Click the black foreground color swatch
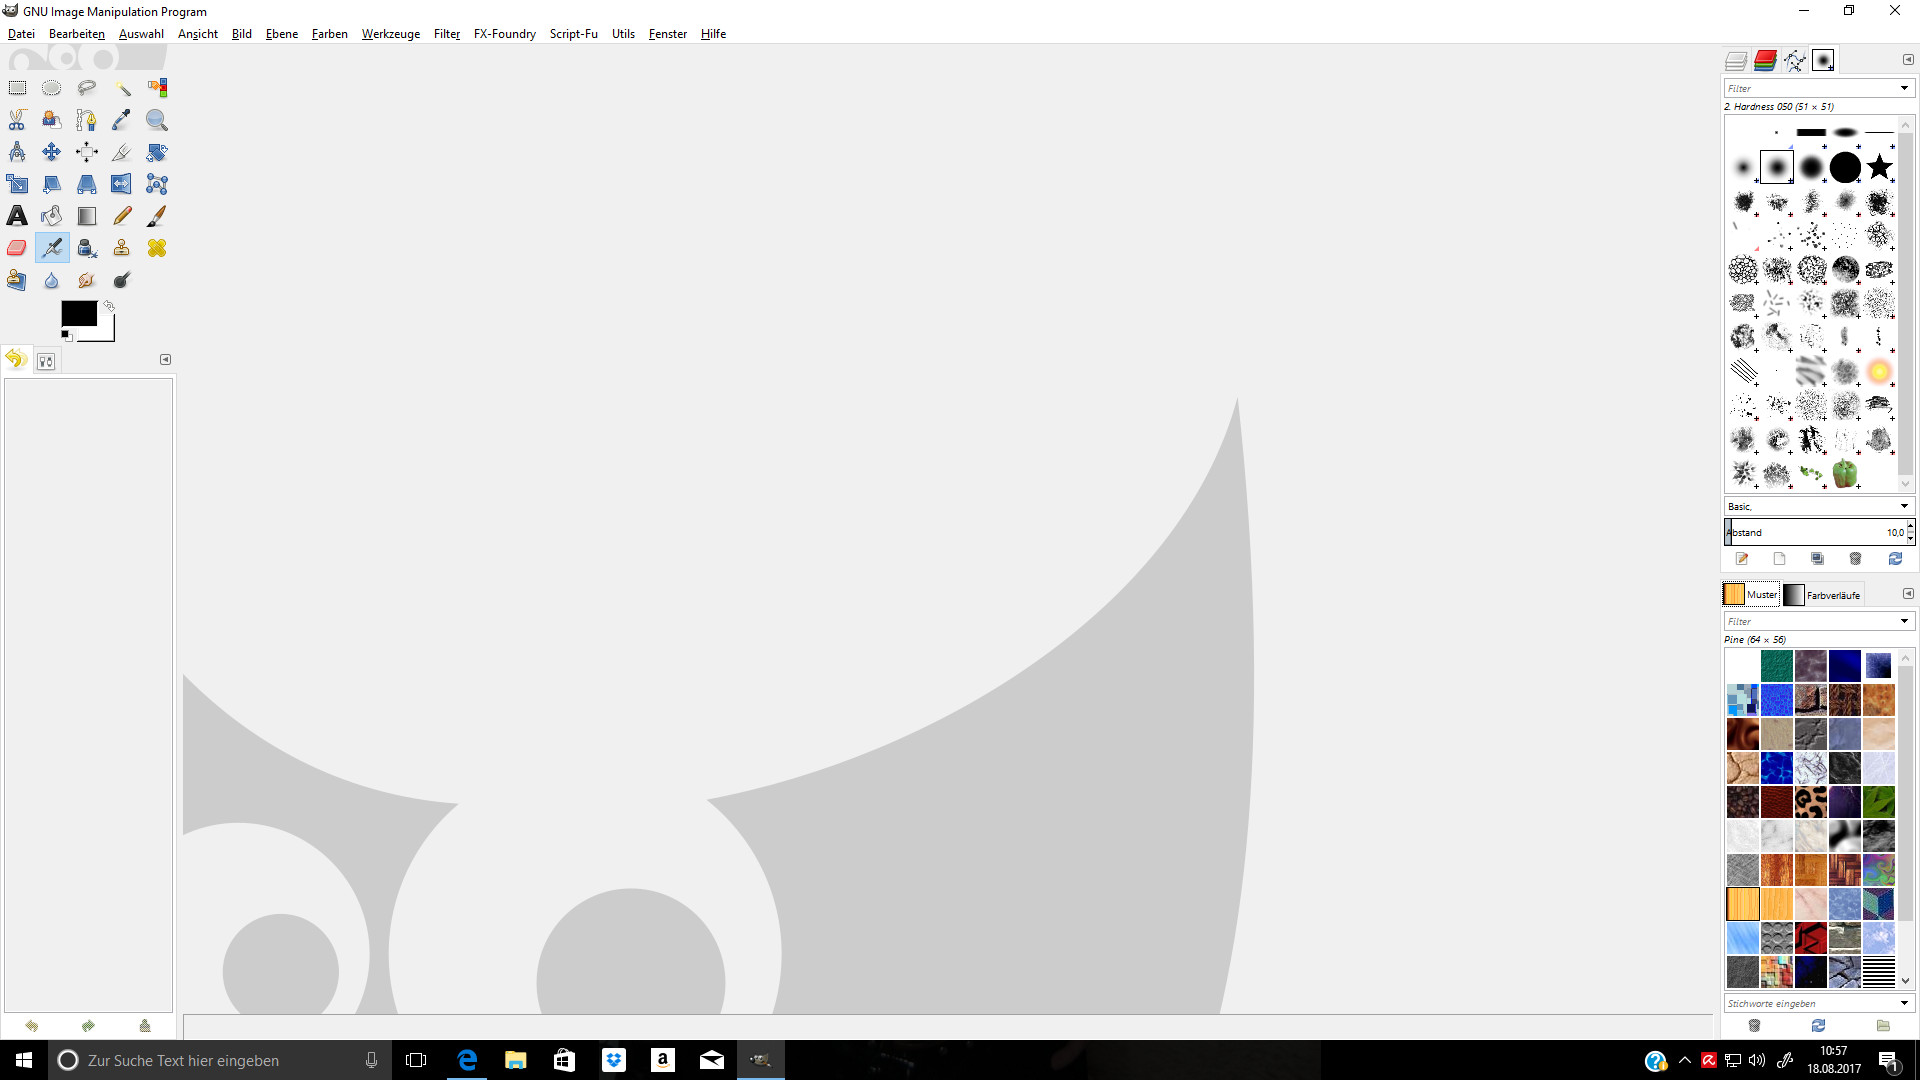This screenshot has height=1080, width=1920. (79, 313)
